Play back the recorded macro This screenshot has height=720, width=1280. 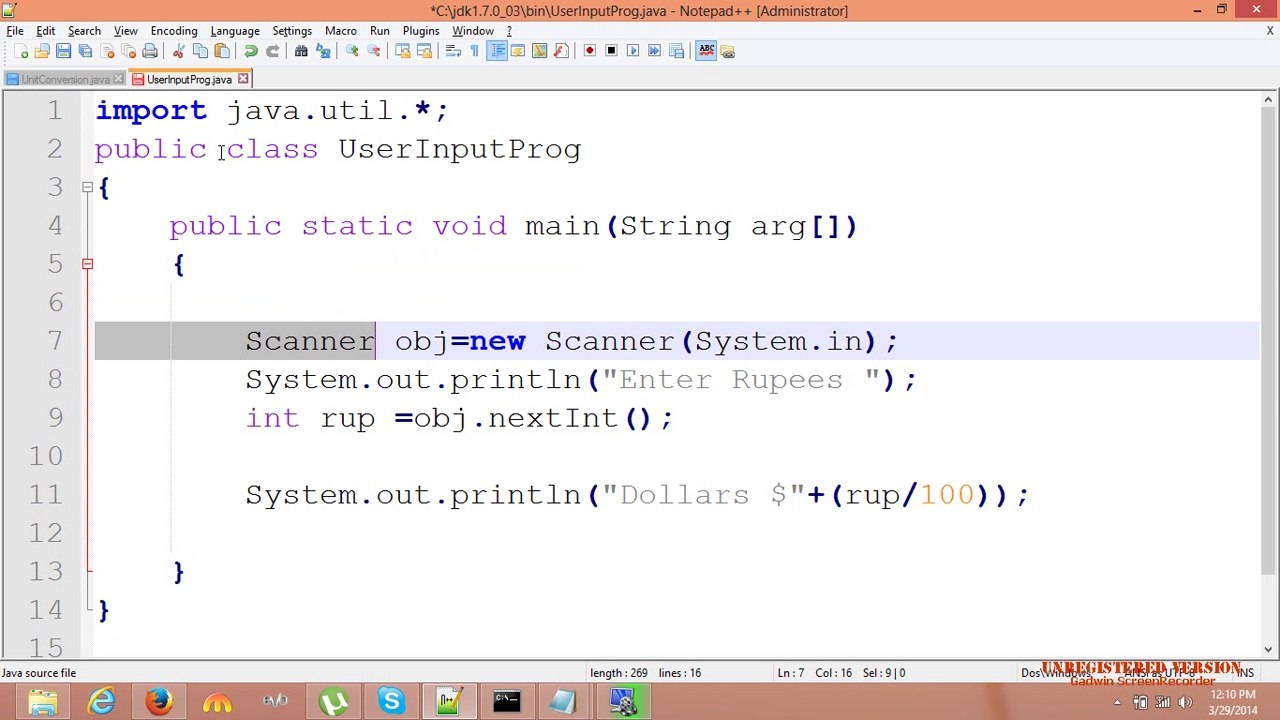pos(633,51)
